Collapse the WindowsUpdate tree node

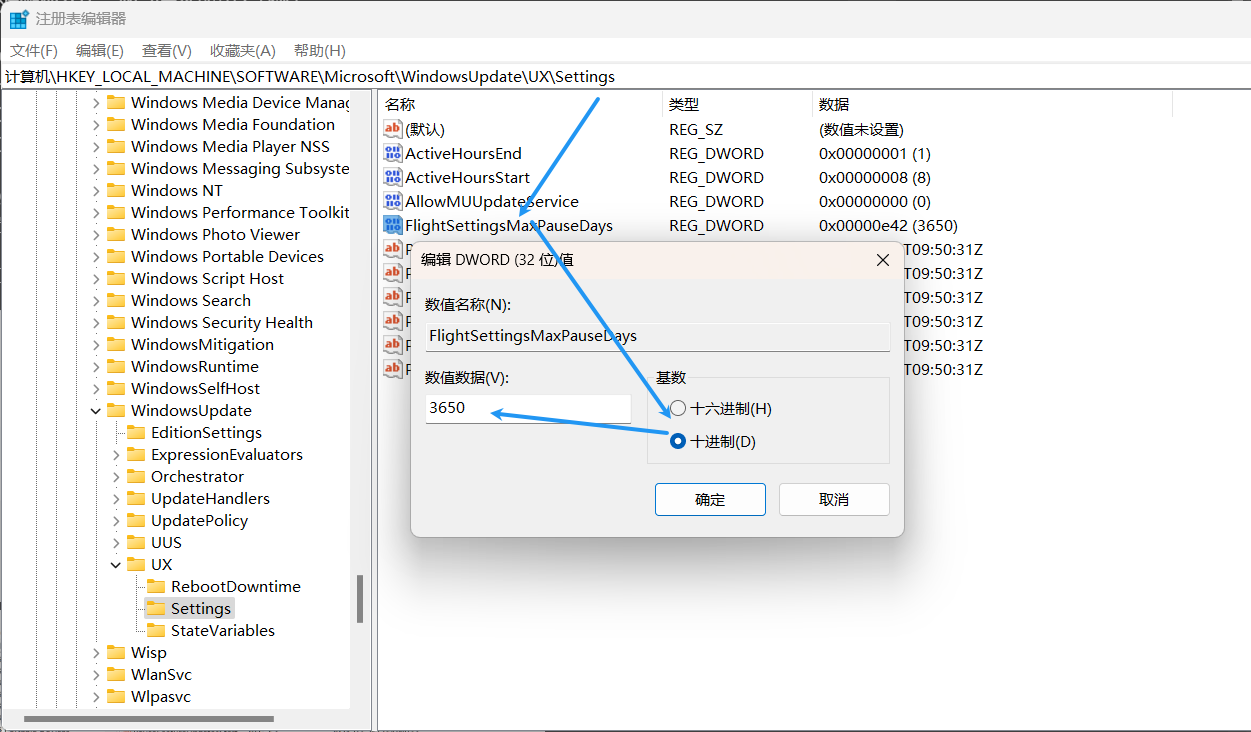[x=97, y=411]
